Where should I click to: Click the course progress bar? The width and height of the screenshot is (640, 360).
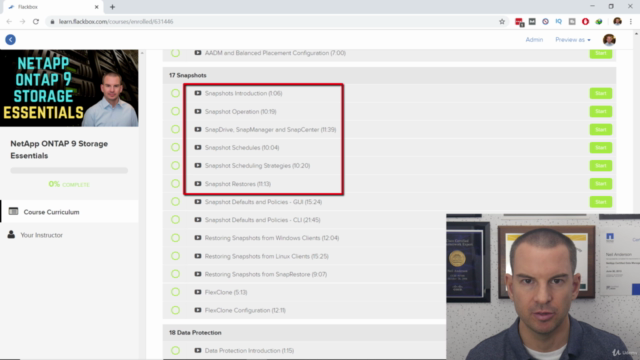[69, 170]
